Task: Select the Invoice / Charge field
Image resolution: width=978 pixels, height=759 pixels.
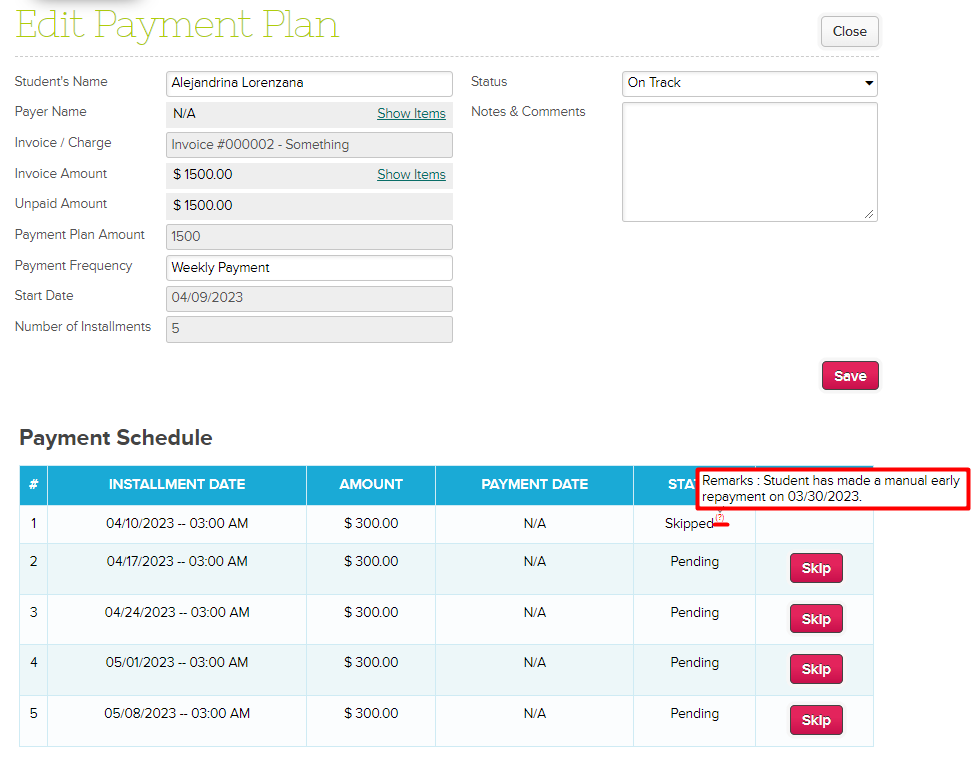Action: (x=309, y=145)
